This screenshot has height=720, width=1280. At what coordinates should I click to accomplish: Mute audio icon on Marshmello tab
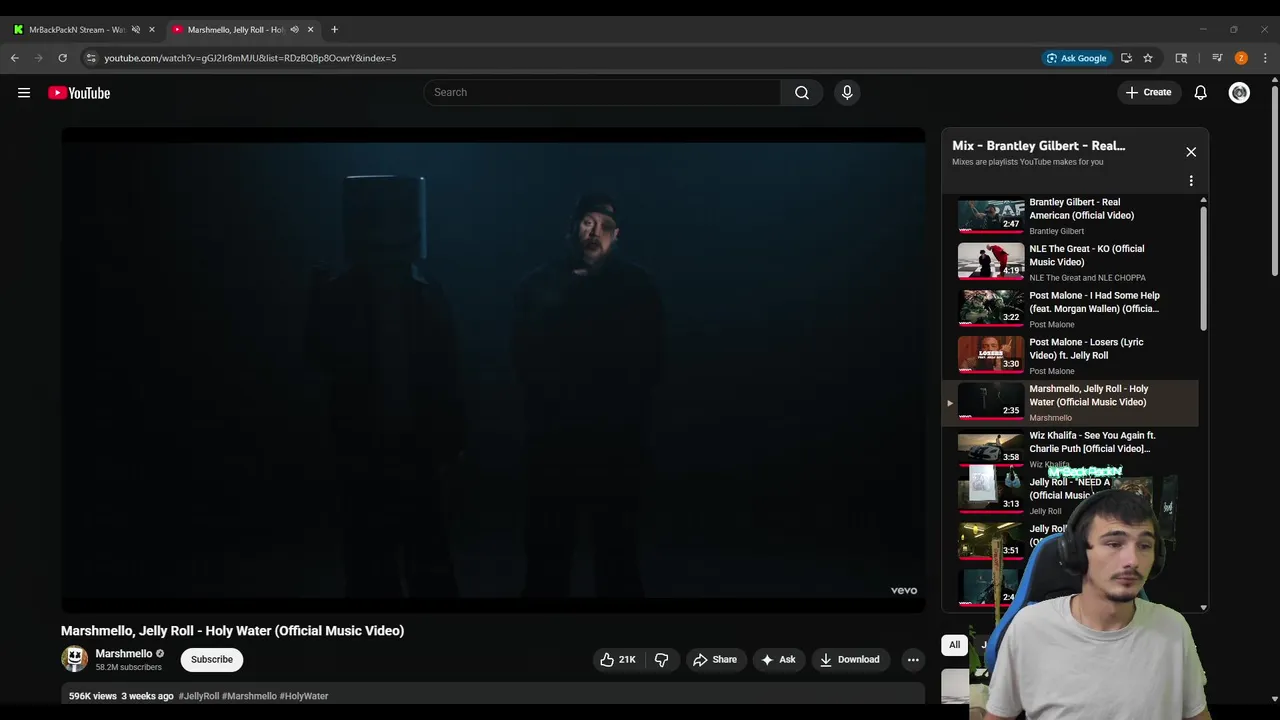click(294, 29)
